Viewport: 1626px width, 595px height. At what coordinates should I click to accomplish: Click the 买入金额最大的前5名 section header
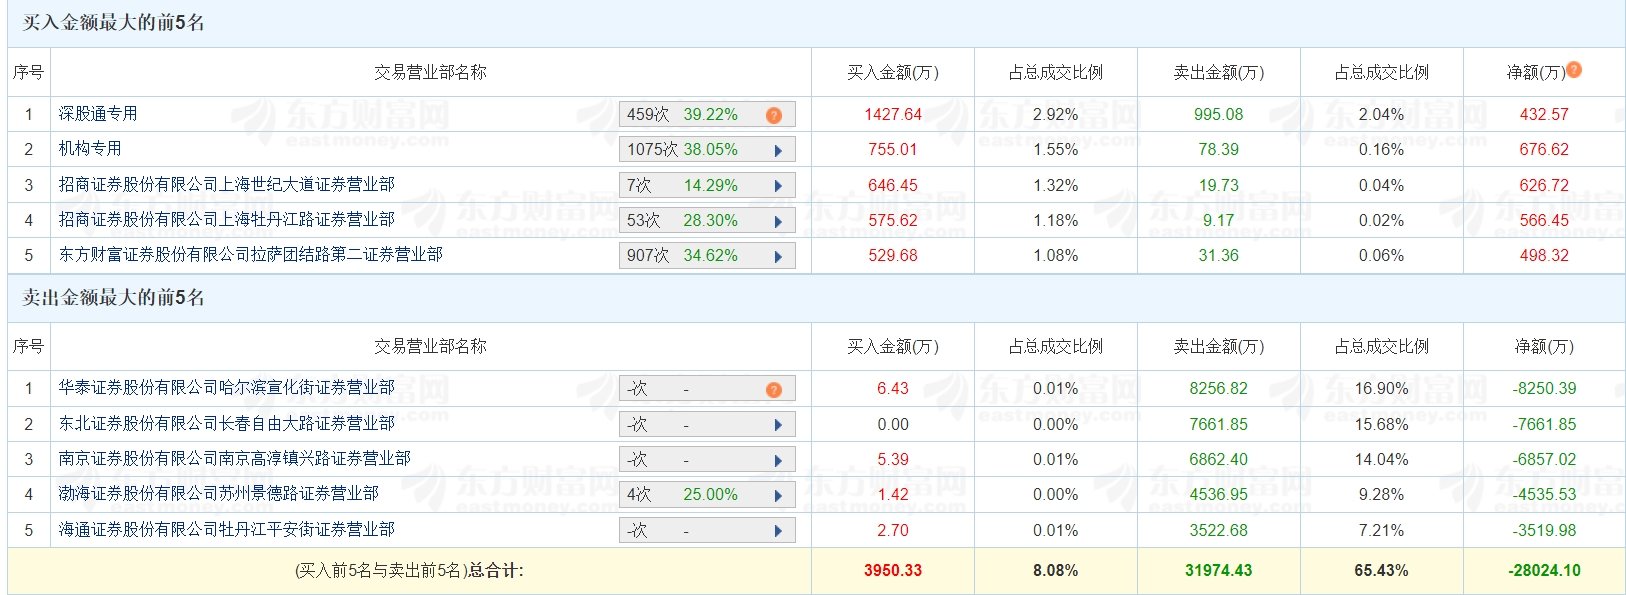(x=114, y=23)
